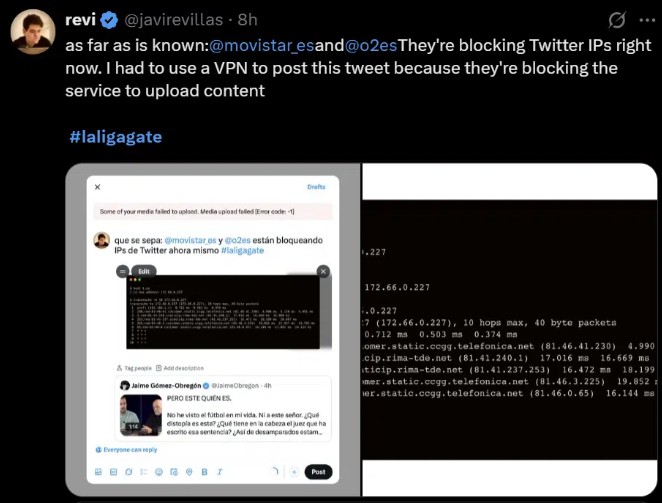Image resolution: width=662 pixels, height=503 pixels.
Task: Toggle bold formatting in composer
Action: [204, 472]
